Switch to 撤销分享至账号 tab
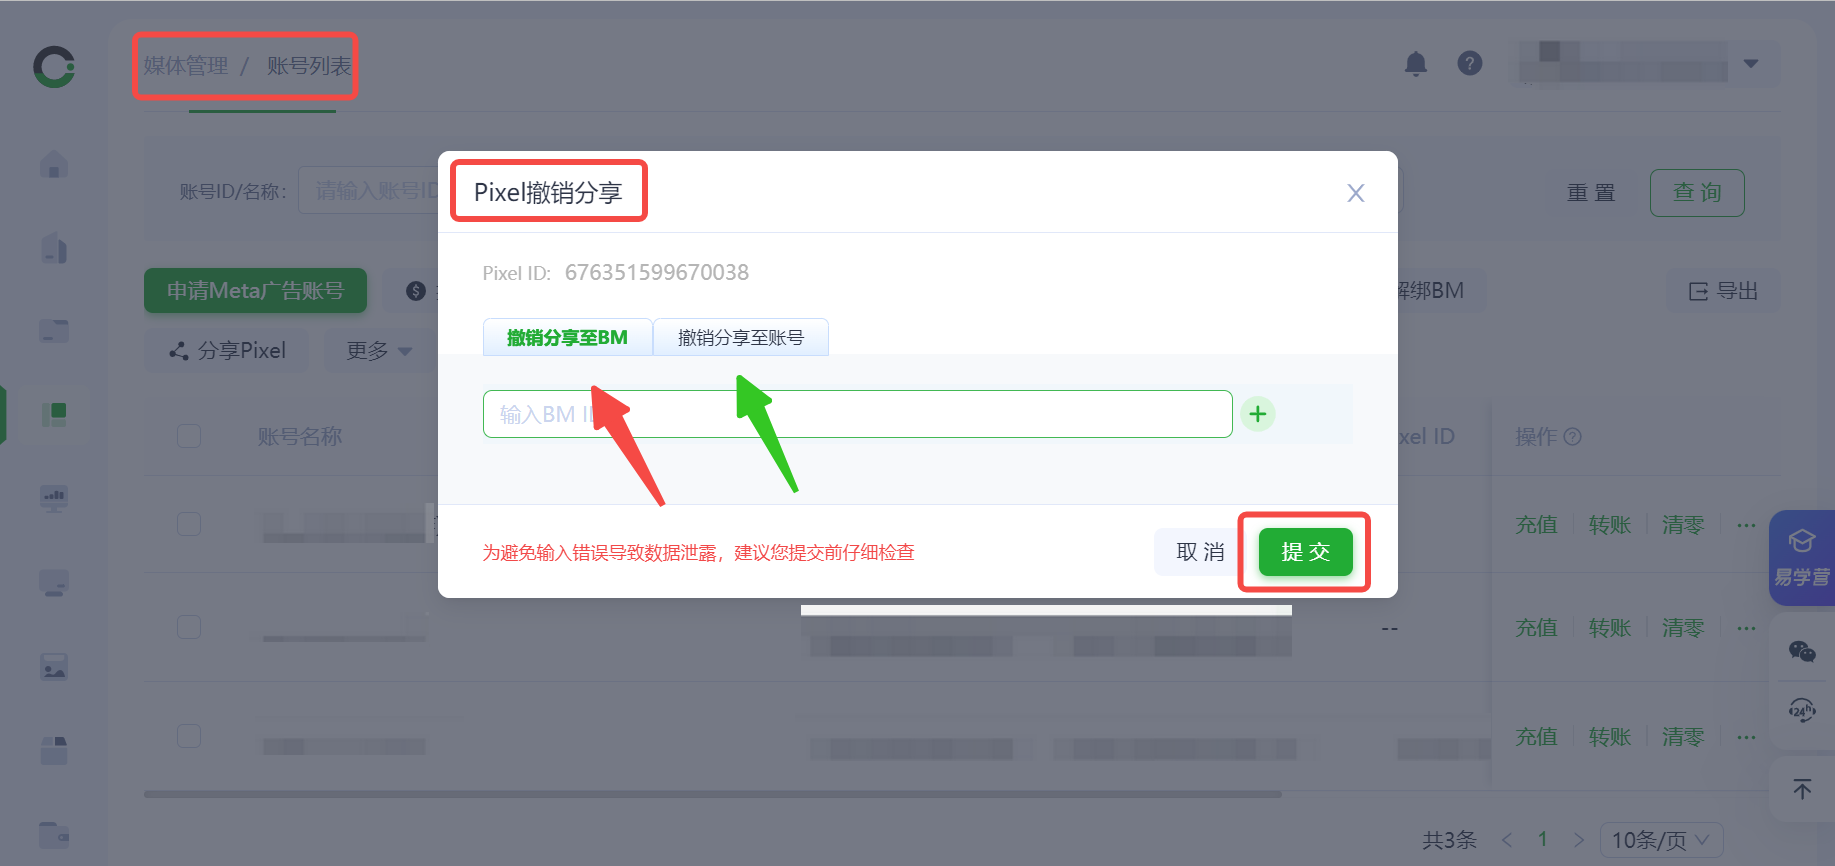 click(740, 338)
